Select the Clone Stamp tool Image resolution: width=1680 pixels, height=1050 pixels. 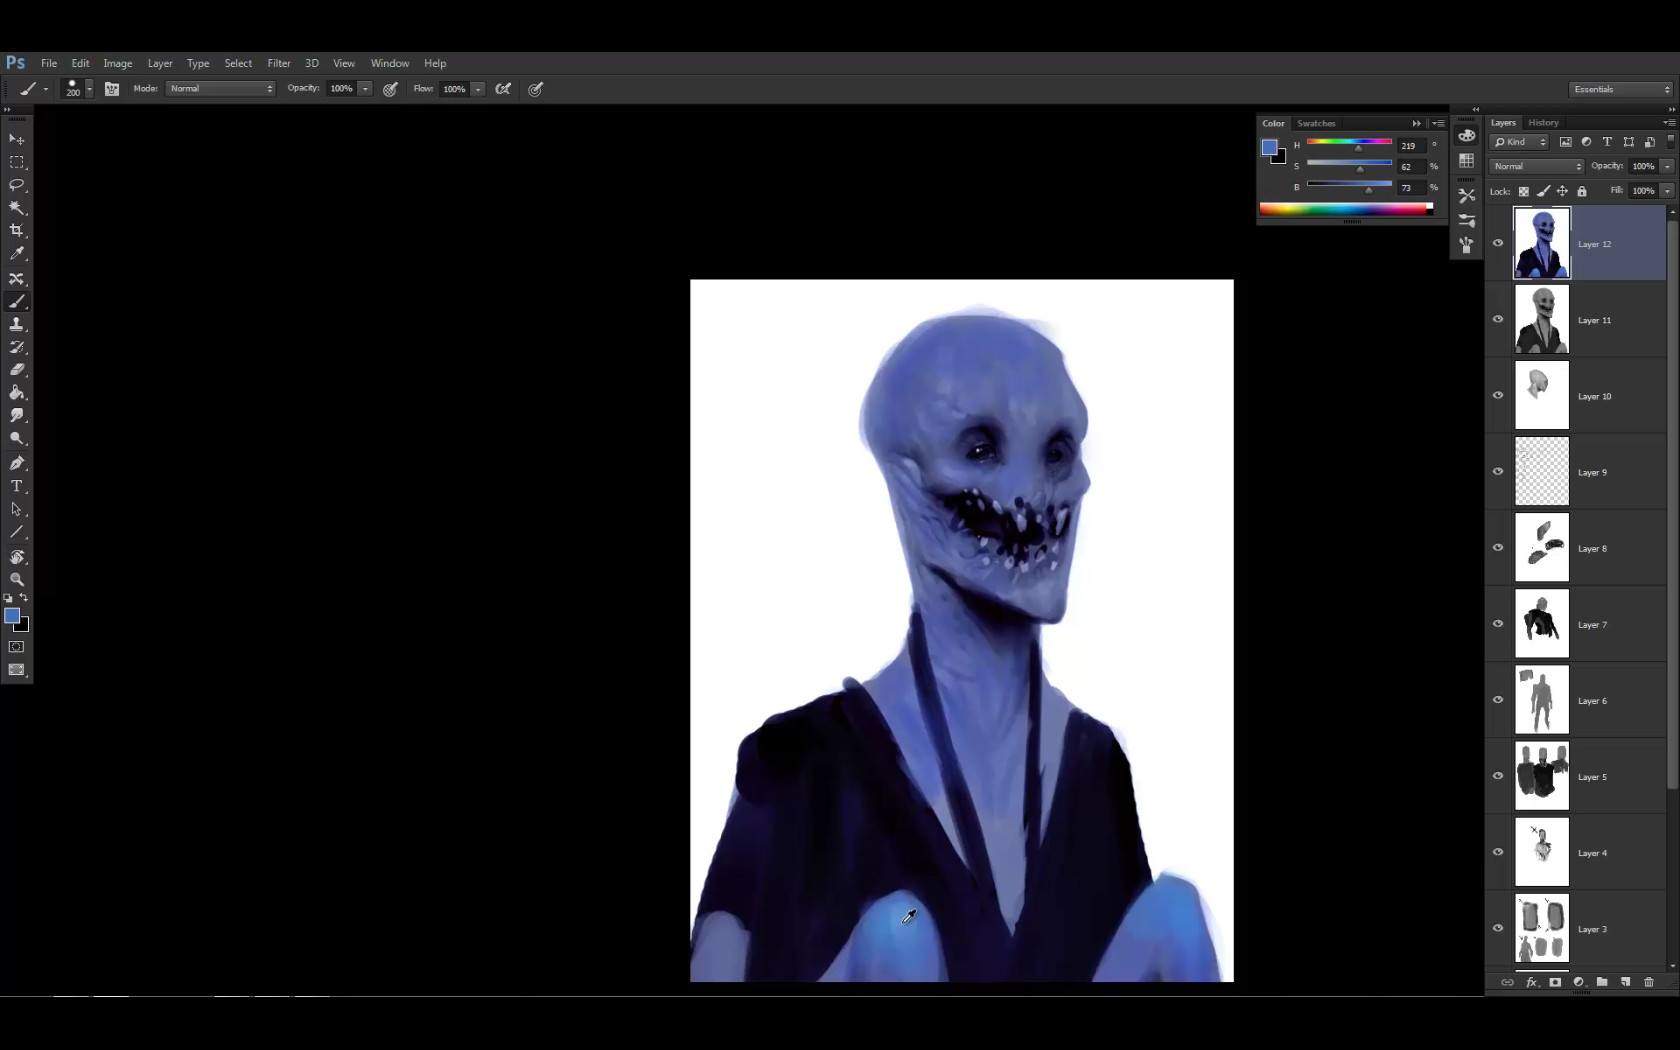coord(17,324)
